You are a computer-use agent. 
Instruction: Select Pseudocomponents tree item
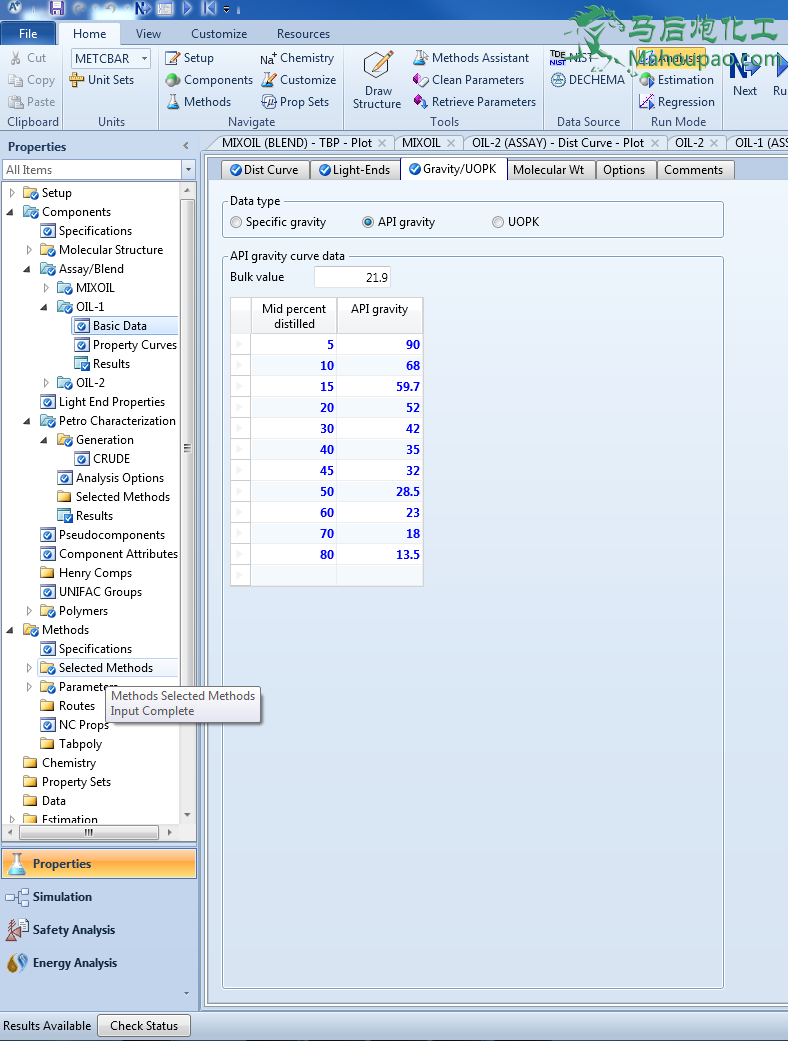[x=102, y=535]
